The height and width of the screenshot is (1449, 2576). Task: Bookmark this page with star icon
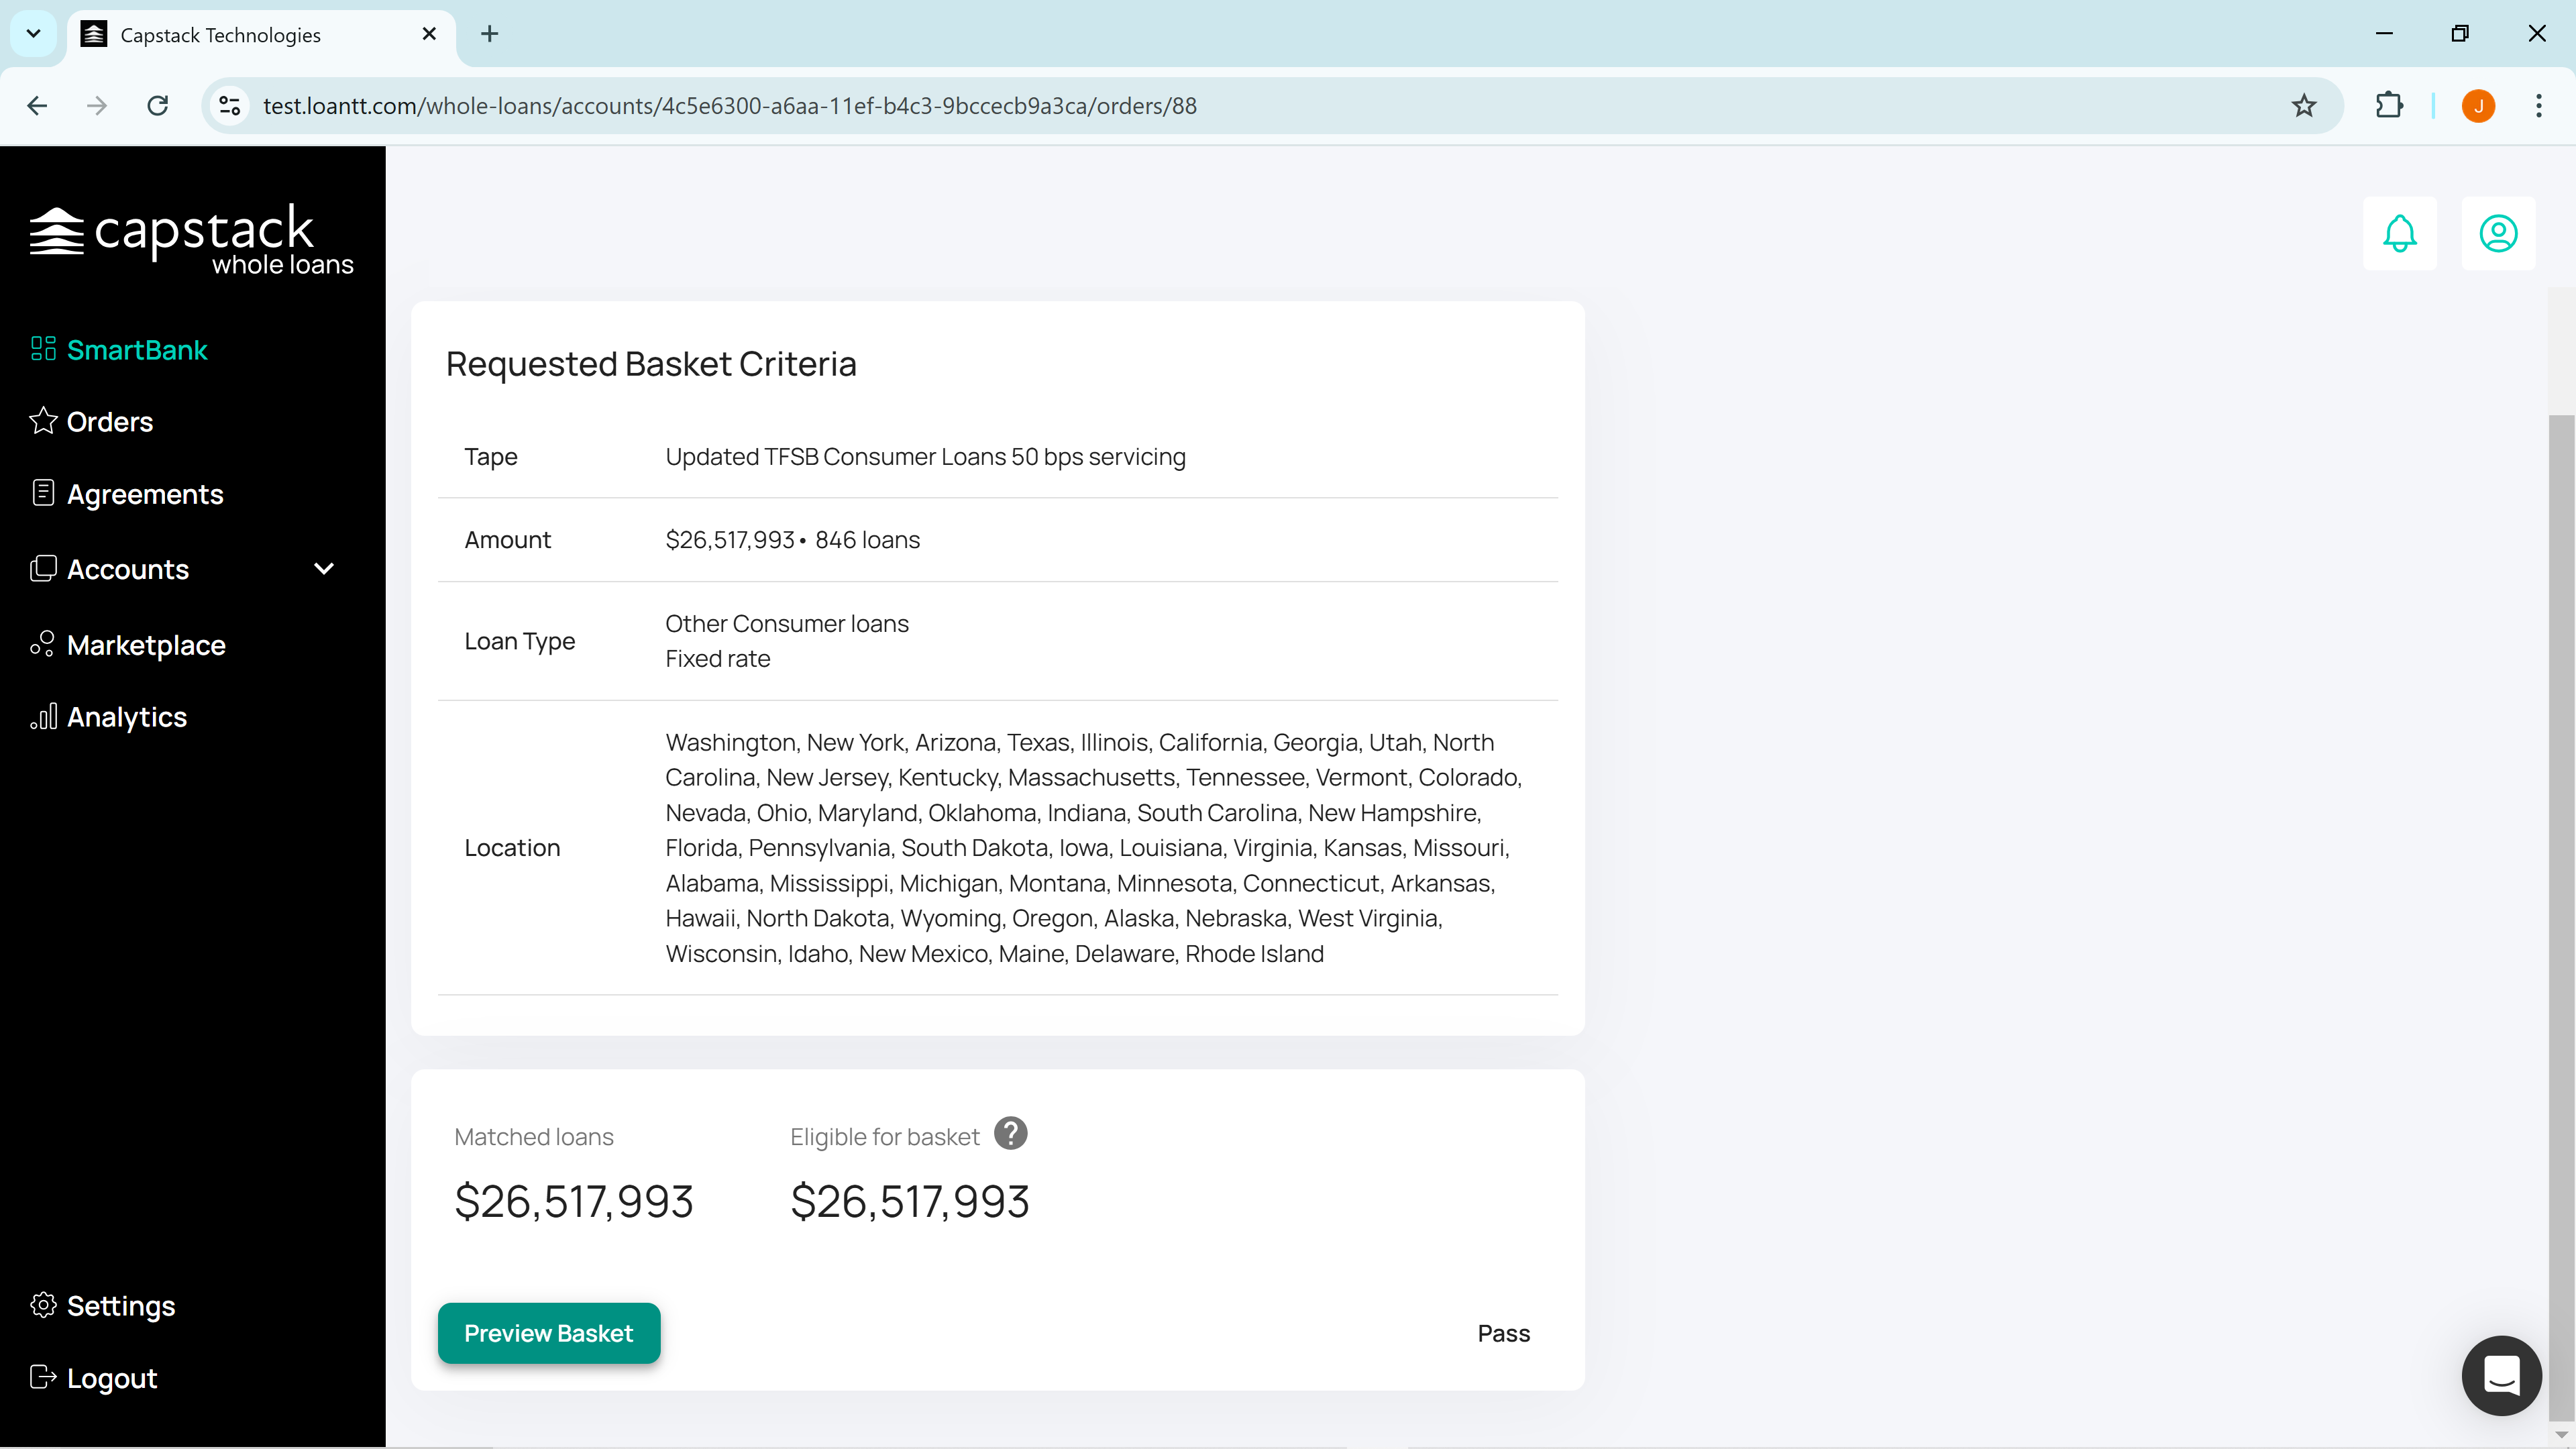(x=2303, y=106)
